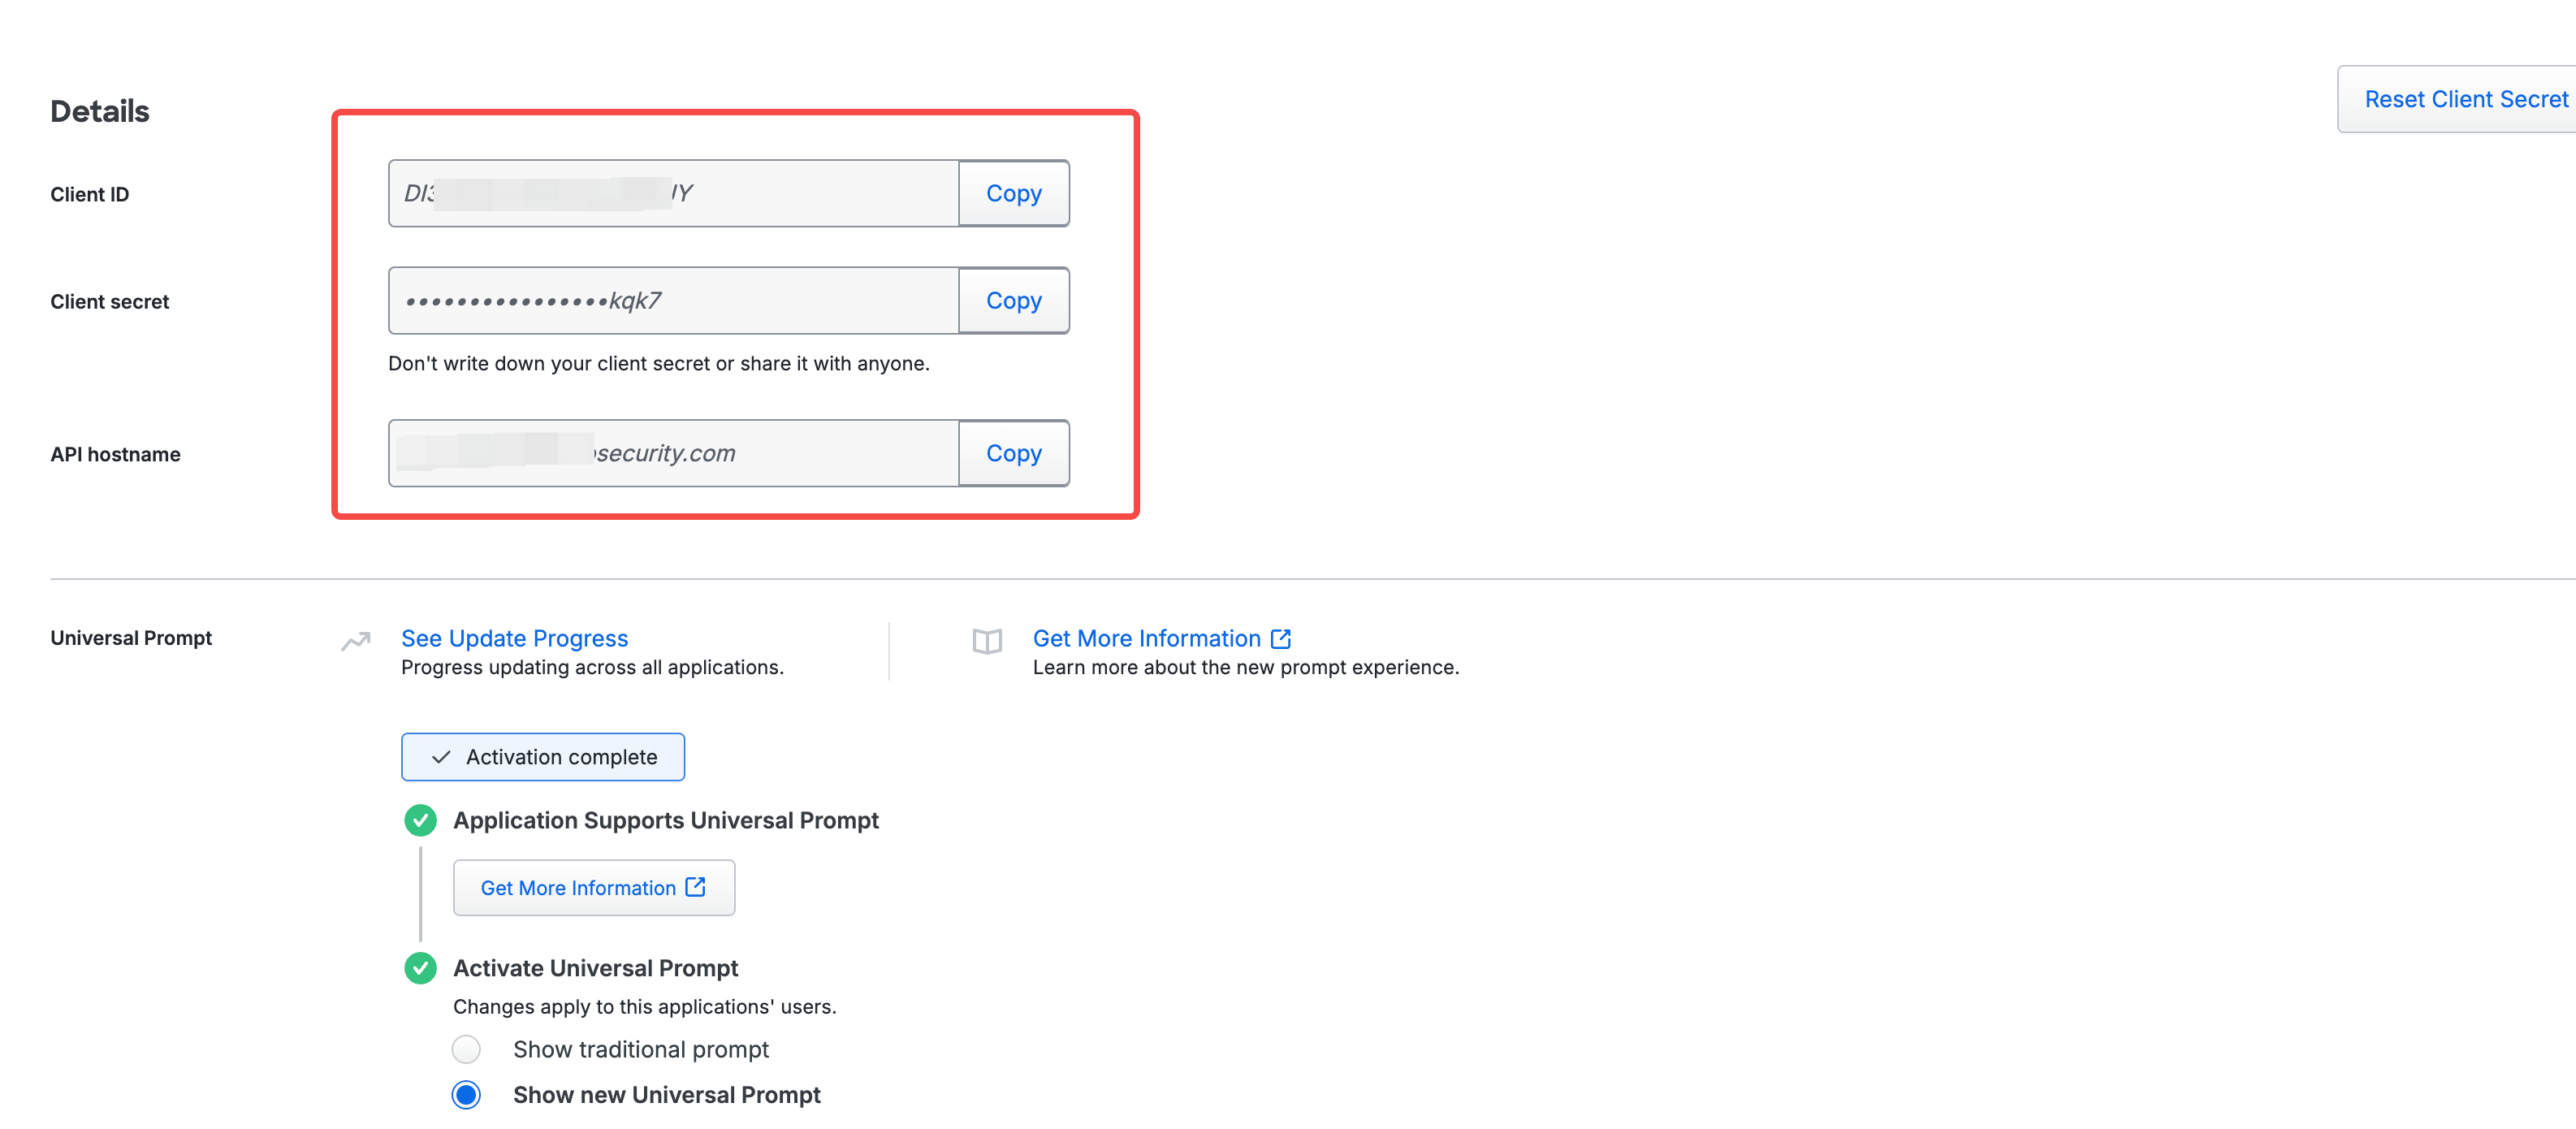Click inside the Client ID field
Screen dimensions: 2576x1129
coord(674,193)
